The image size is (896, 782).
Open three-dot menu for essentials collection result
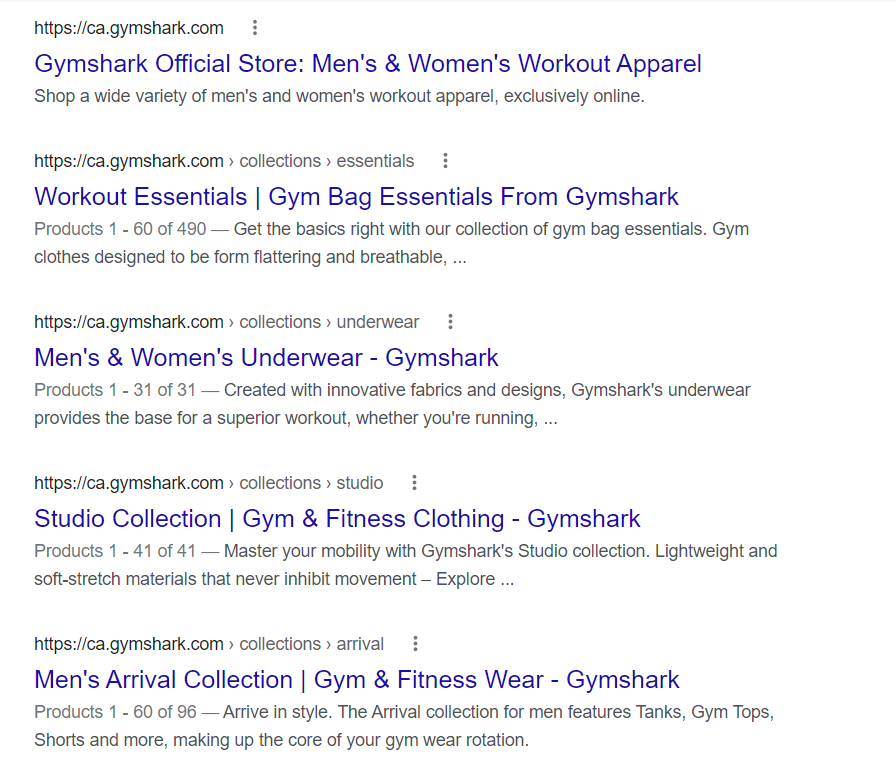[x=445, y=161]
